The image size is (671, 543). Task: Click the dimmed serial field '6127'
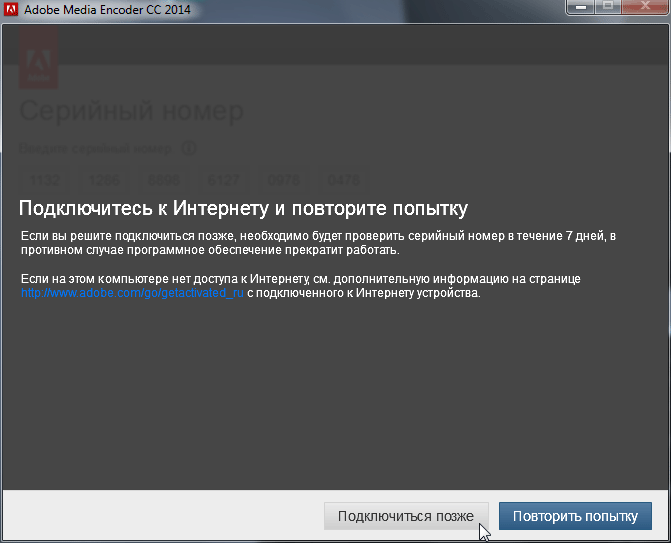pyautogui.click(x=223, y=180)
